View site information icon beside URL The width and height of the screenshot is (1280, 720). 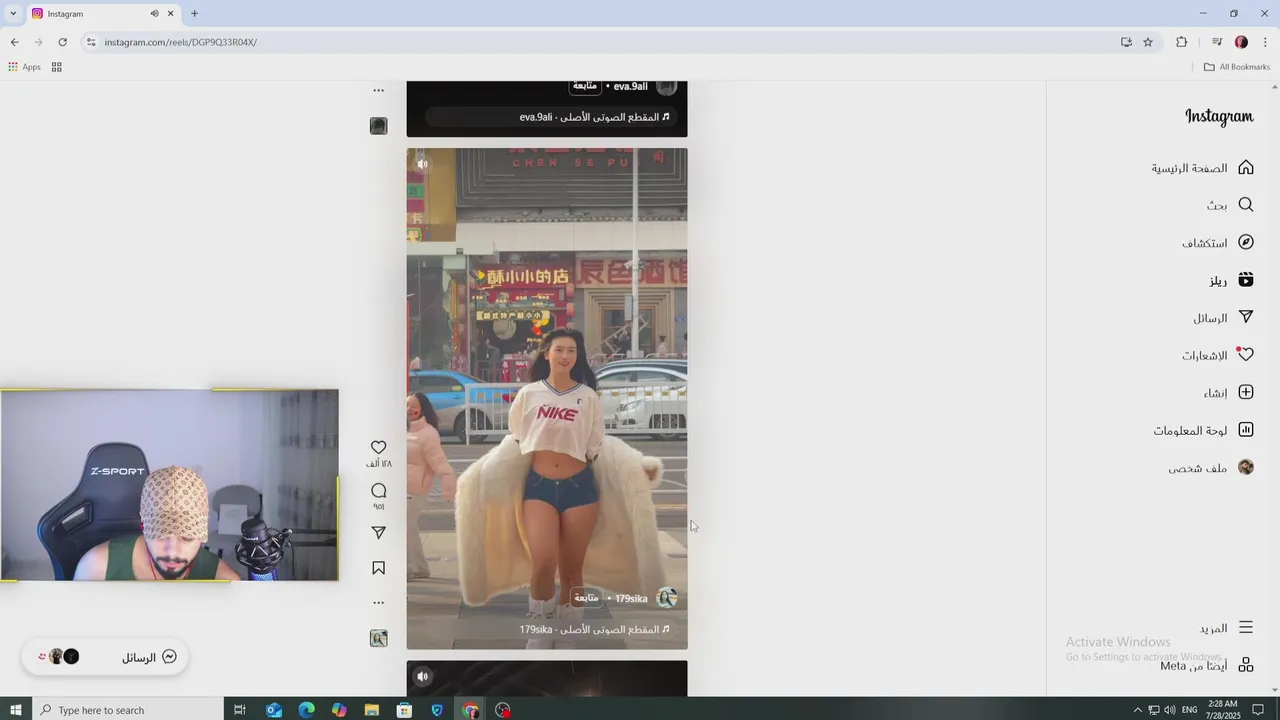[91, 42]
